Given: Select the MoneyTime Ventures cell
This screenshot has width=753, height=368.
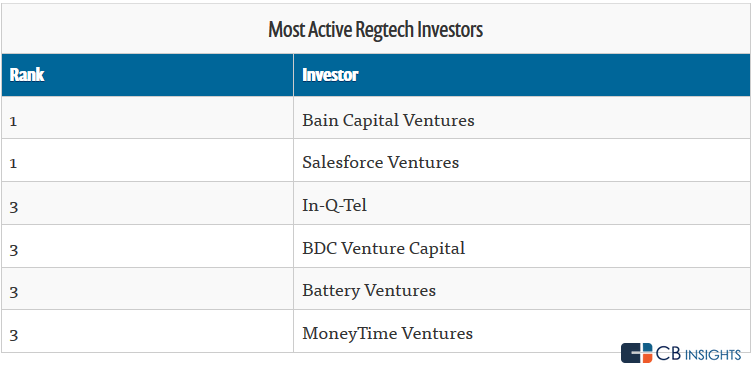Looking at the screenshot, I should click(x=522, y=331).
